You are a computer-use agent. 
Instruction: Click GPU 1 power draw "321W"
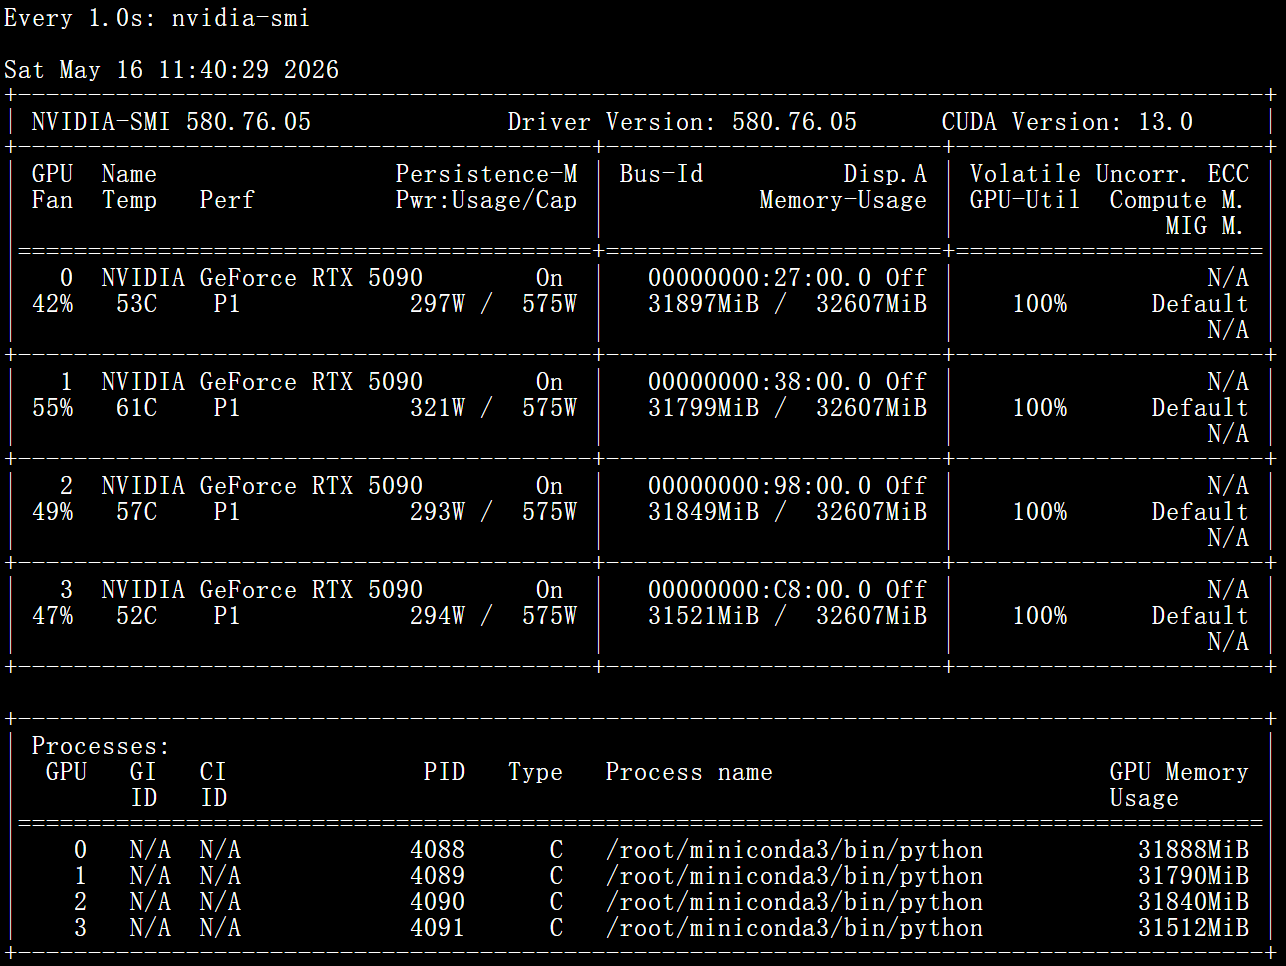(x=437, y=408)
